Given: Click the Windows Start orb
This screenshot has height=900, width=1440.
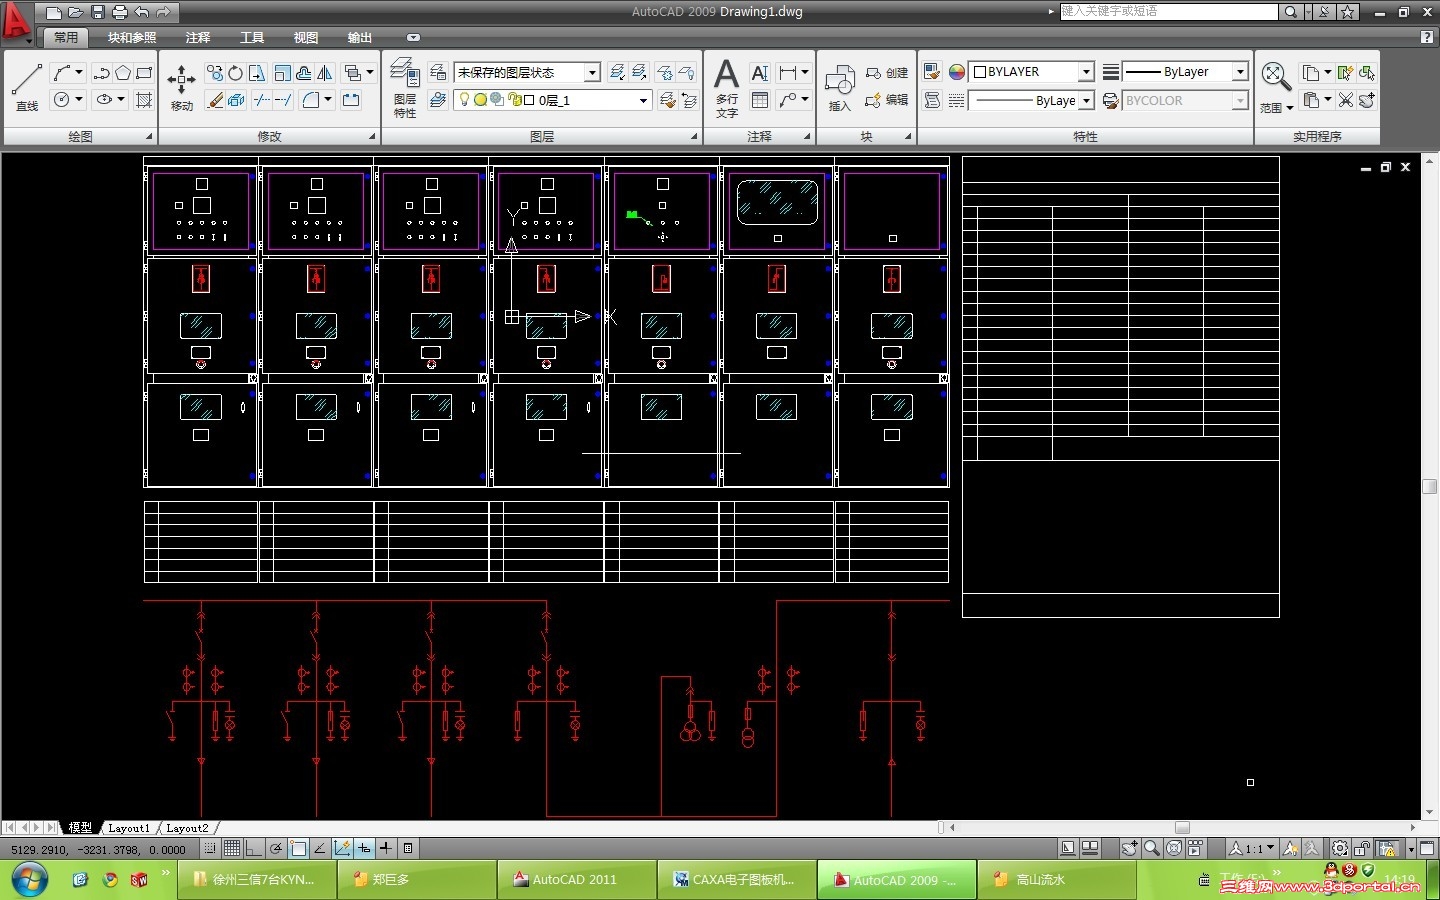Looking at the screenshot, I should tap(29, 880).
